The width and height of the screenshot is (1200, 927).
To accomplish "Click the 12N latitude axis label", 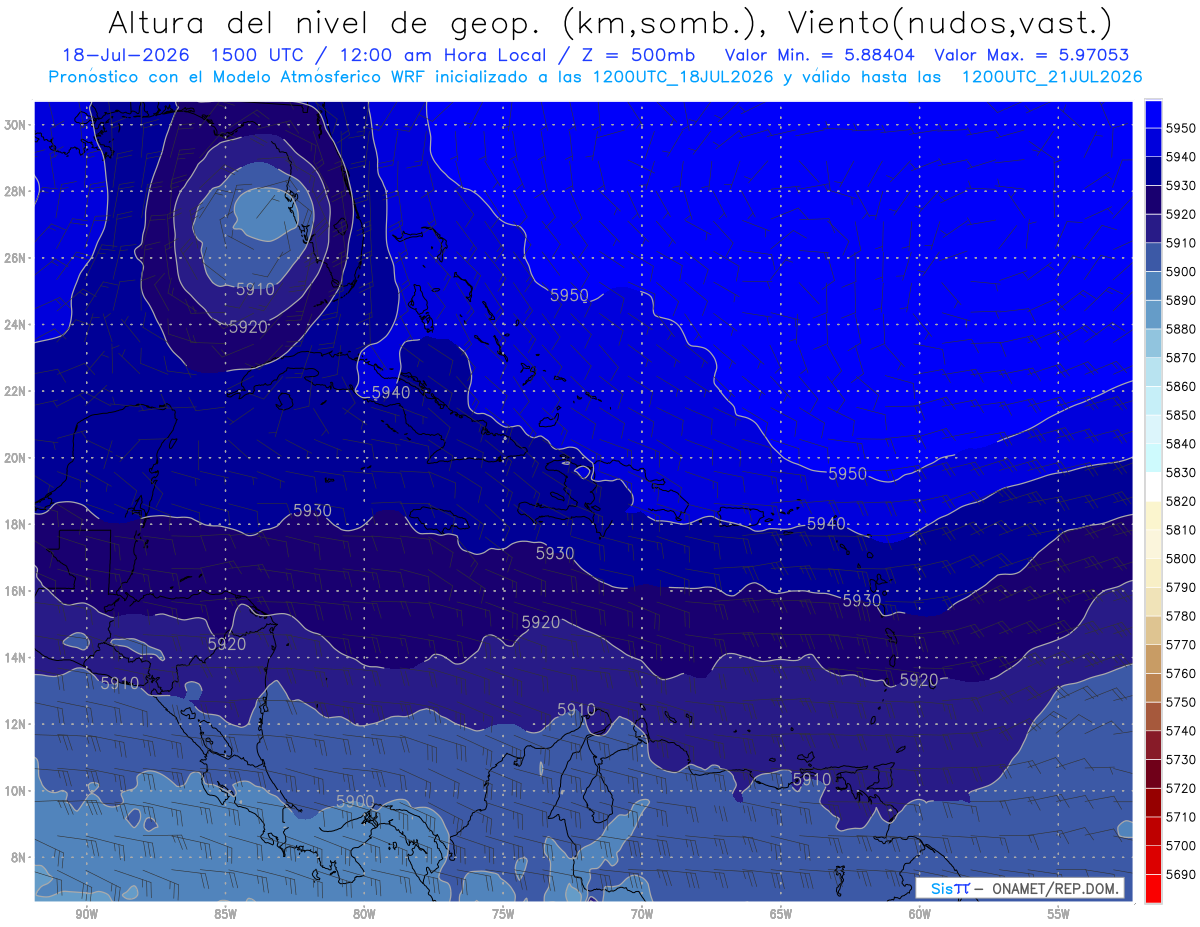I will click(16, 724).
